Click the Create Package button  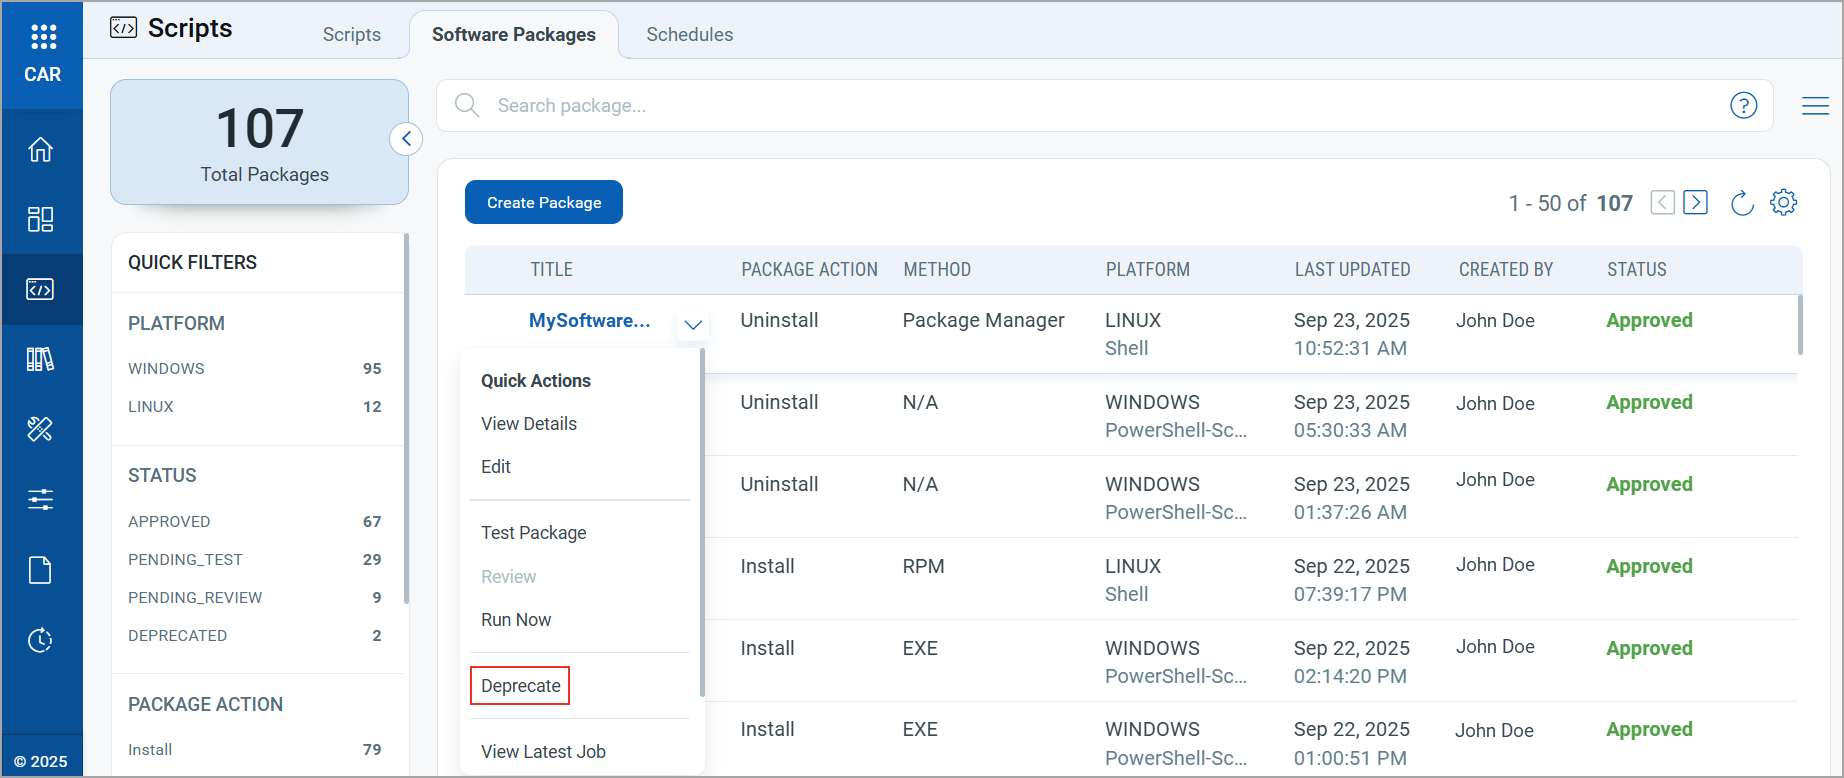pyautogui.click(x=543, y=202)
